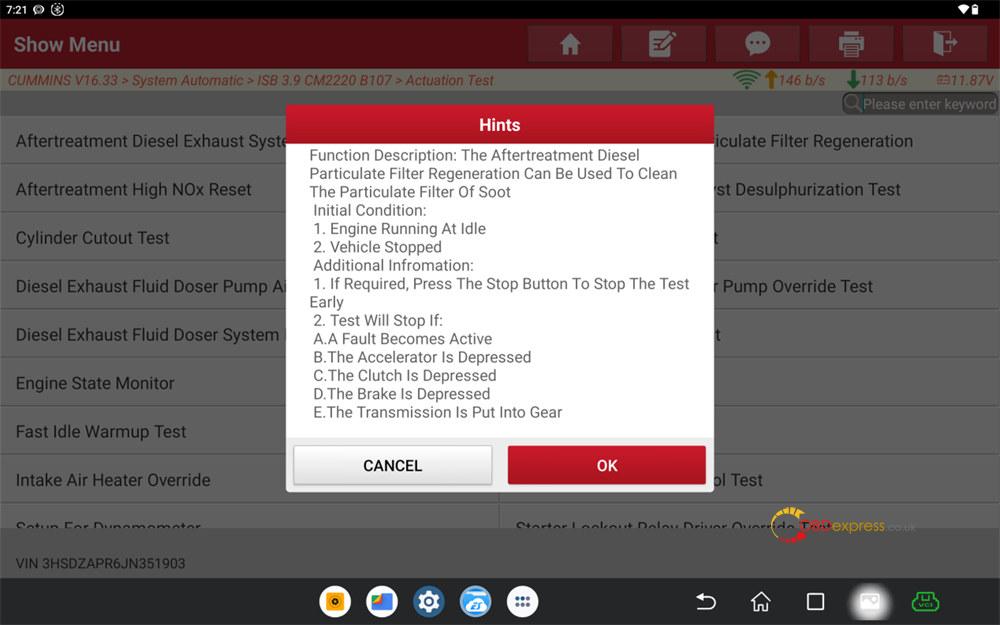Tap the Android home navigation icon
Screen dimensions: 1000x625
760,601
